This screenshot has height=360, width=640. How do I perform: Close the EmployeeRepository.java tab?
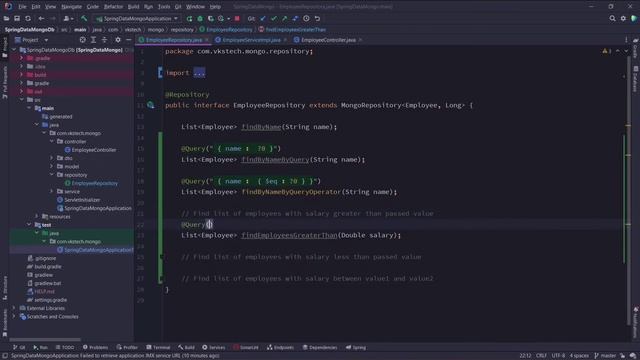[x=207, y=40]
